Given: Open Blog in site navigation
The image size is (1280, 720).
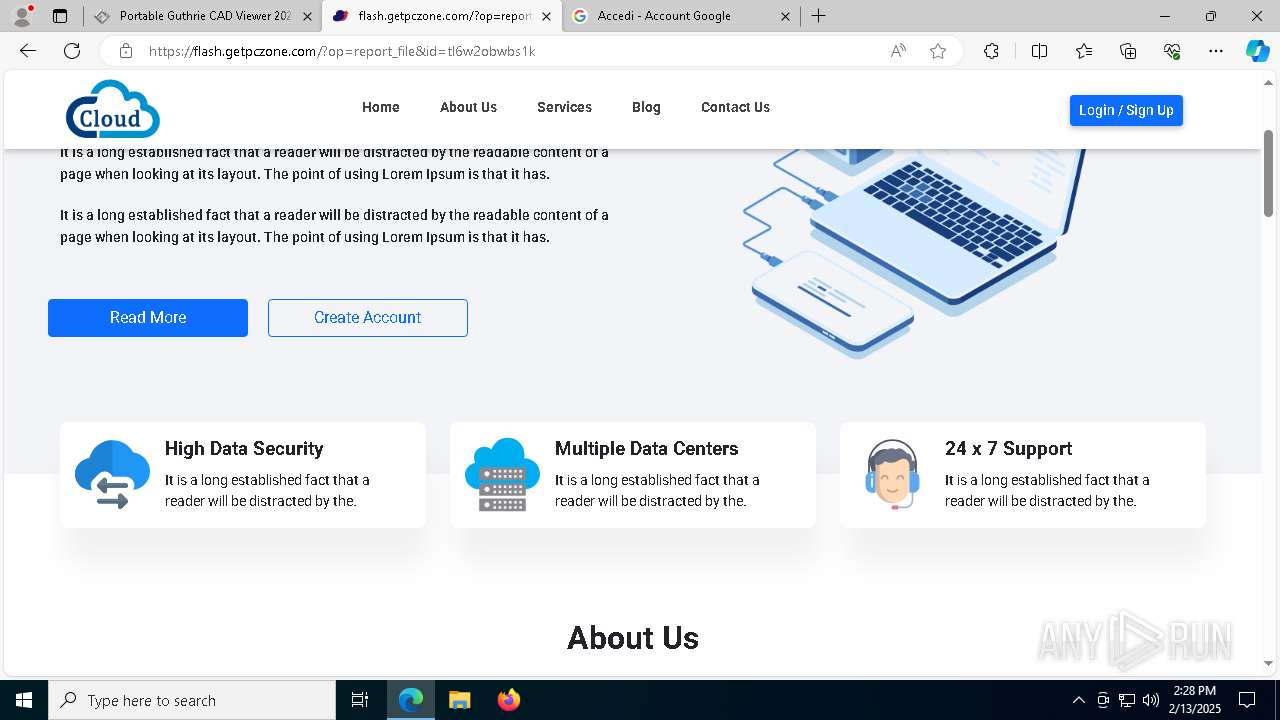Looking at the screenshot, I should 646,107.
